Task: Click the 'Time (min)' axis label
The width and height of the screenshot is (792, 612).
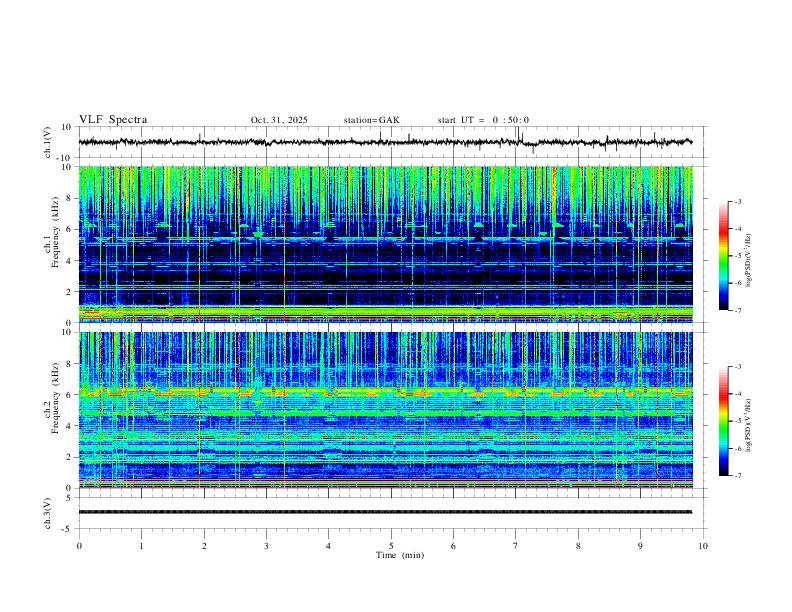Action: coord(400,555)
